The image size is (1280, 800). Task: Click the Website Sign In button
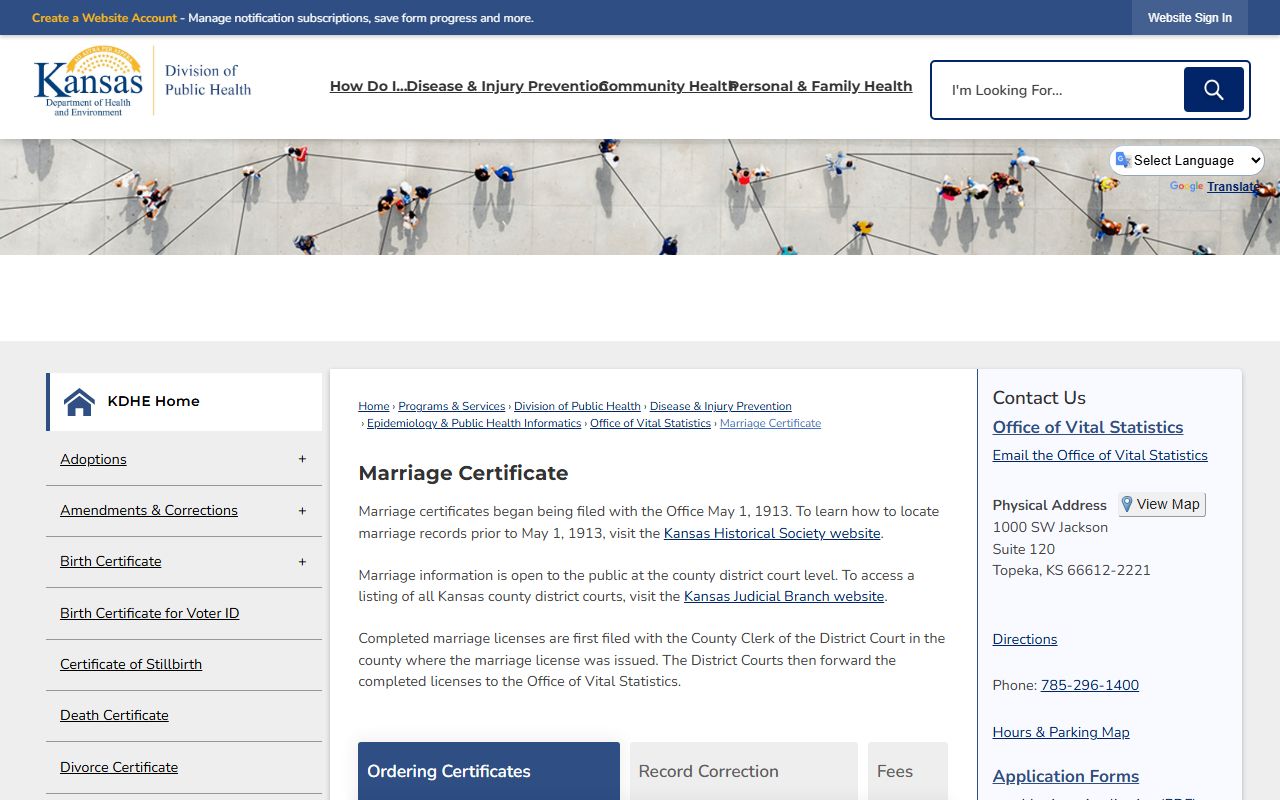point(1190,18)
